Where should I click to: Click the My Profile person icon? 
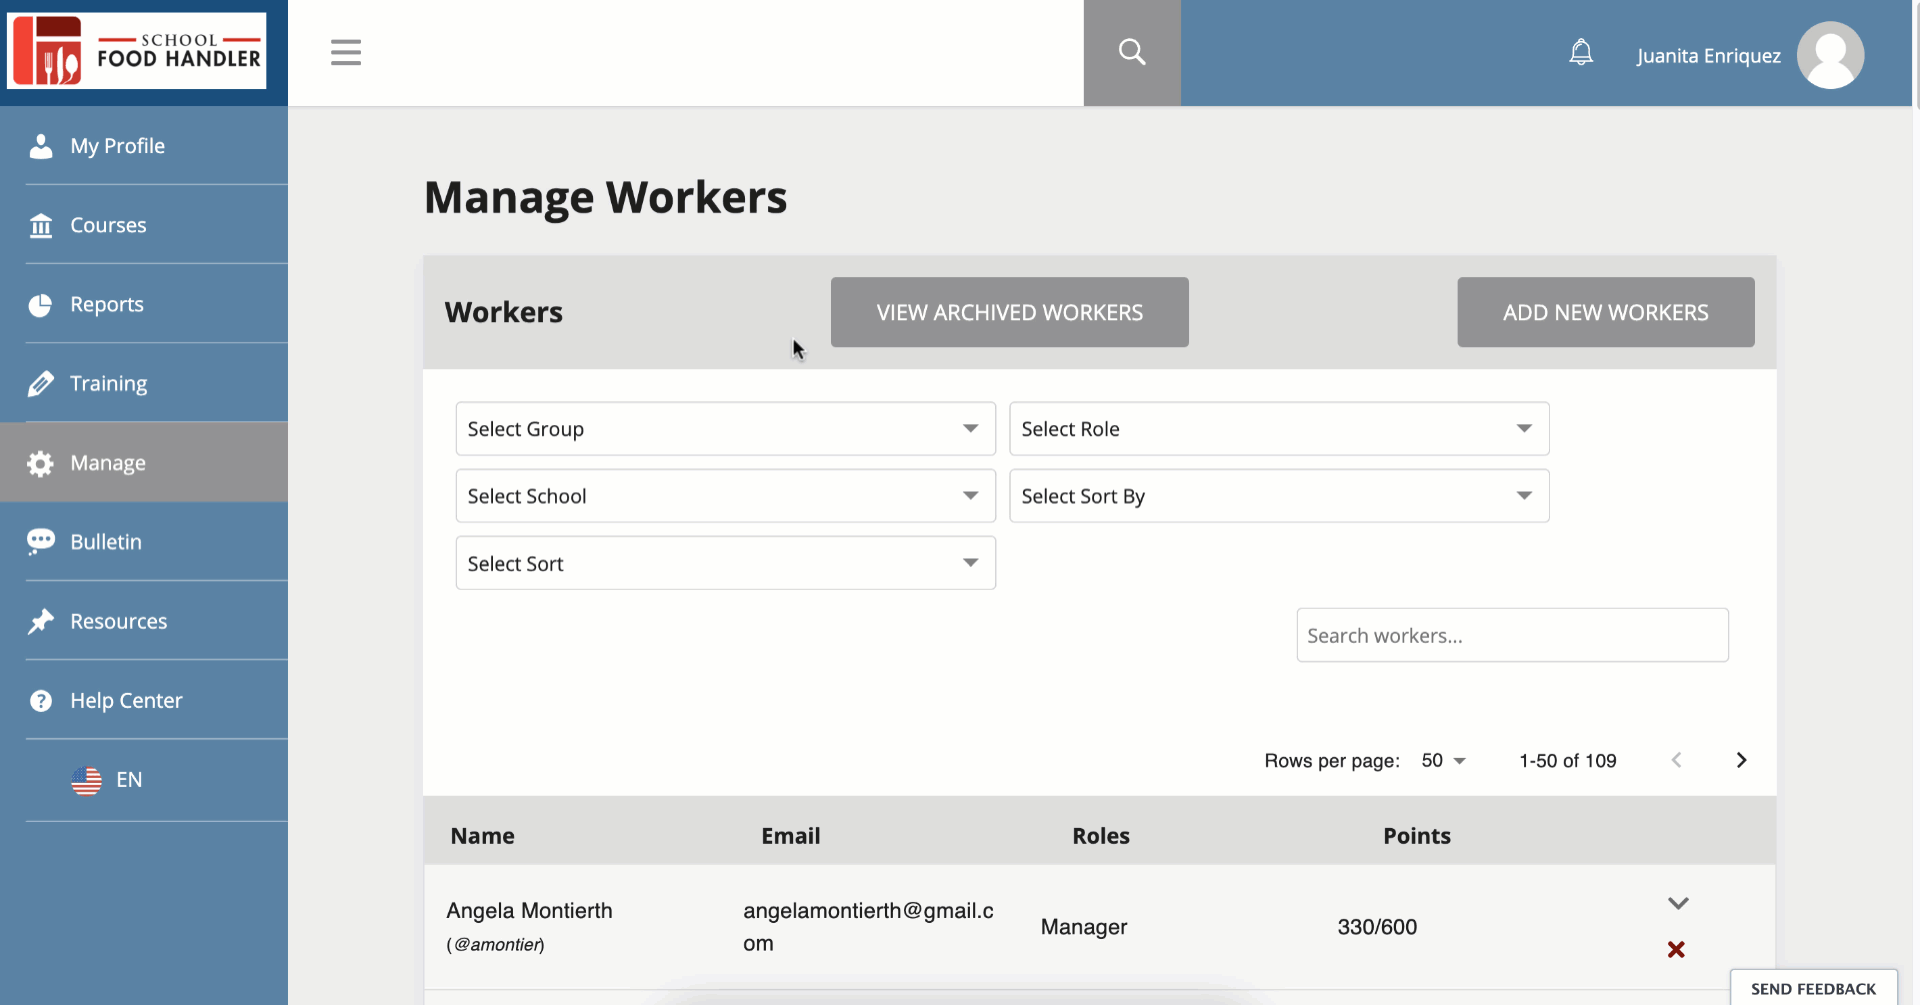click(41, 146)
